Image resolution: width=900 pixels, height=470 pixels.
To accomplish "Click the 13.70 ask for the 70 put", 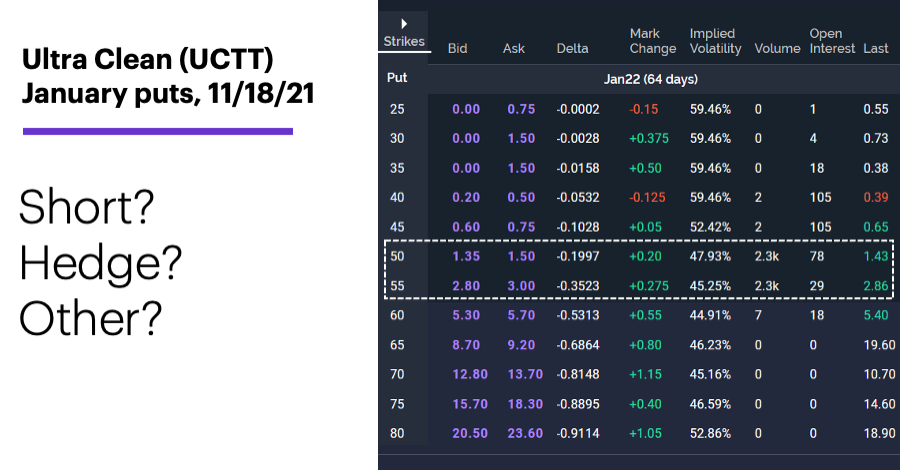I will pyautogui.click(x=525, y=374).
